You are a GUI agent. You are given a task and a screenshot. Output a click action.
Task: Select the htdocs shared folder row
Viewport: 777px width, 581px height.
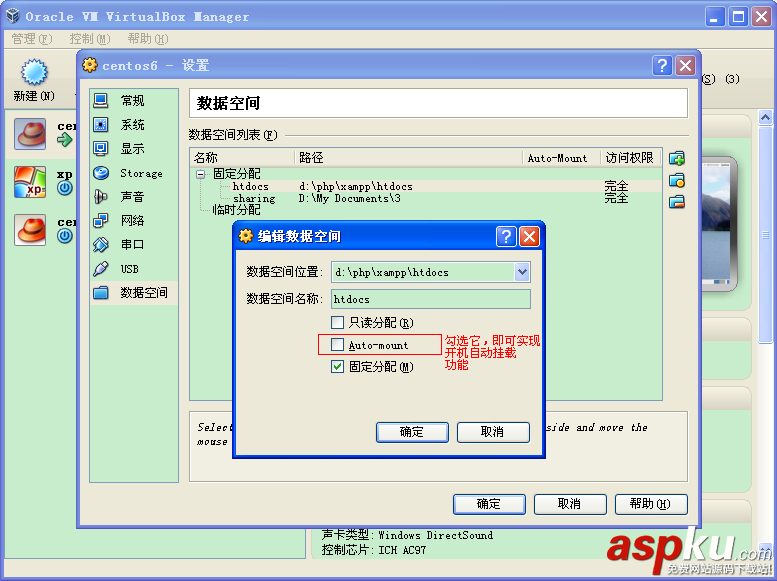(x=426, y=186)
